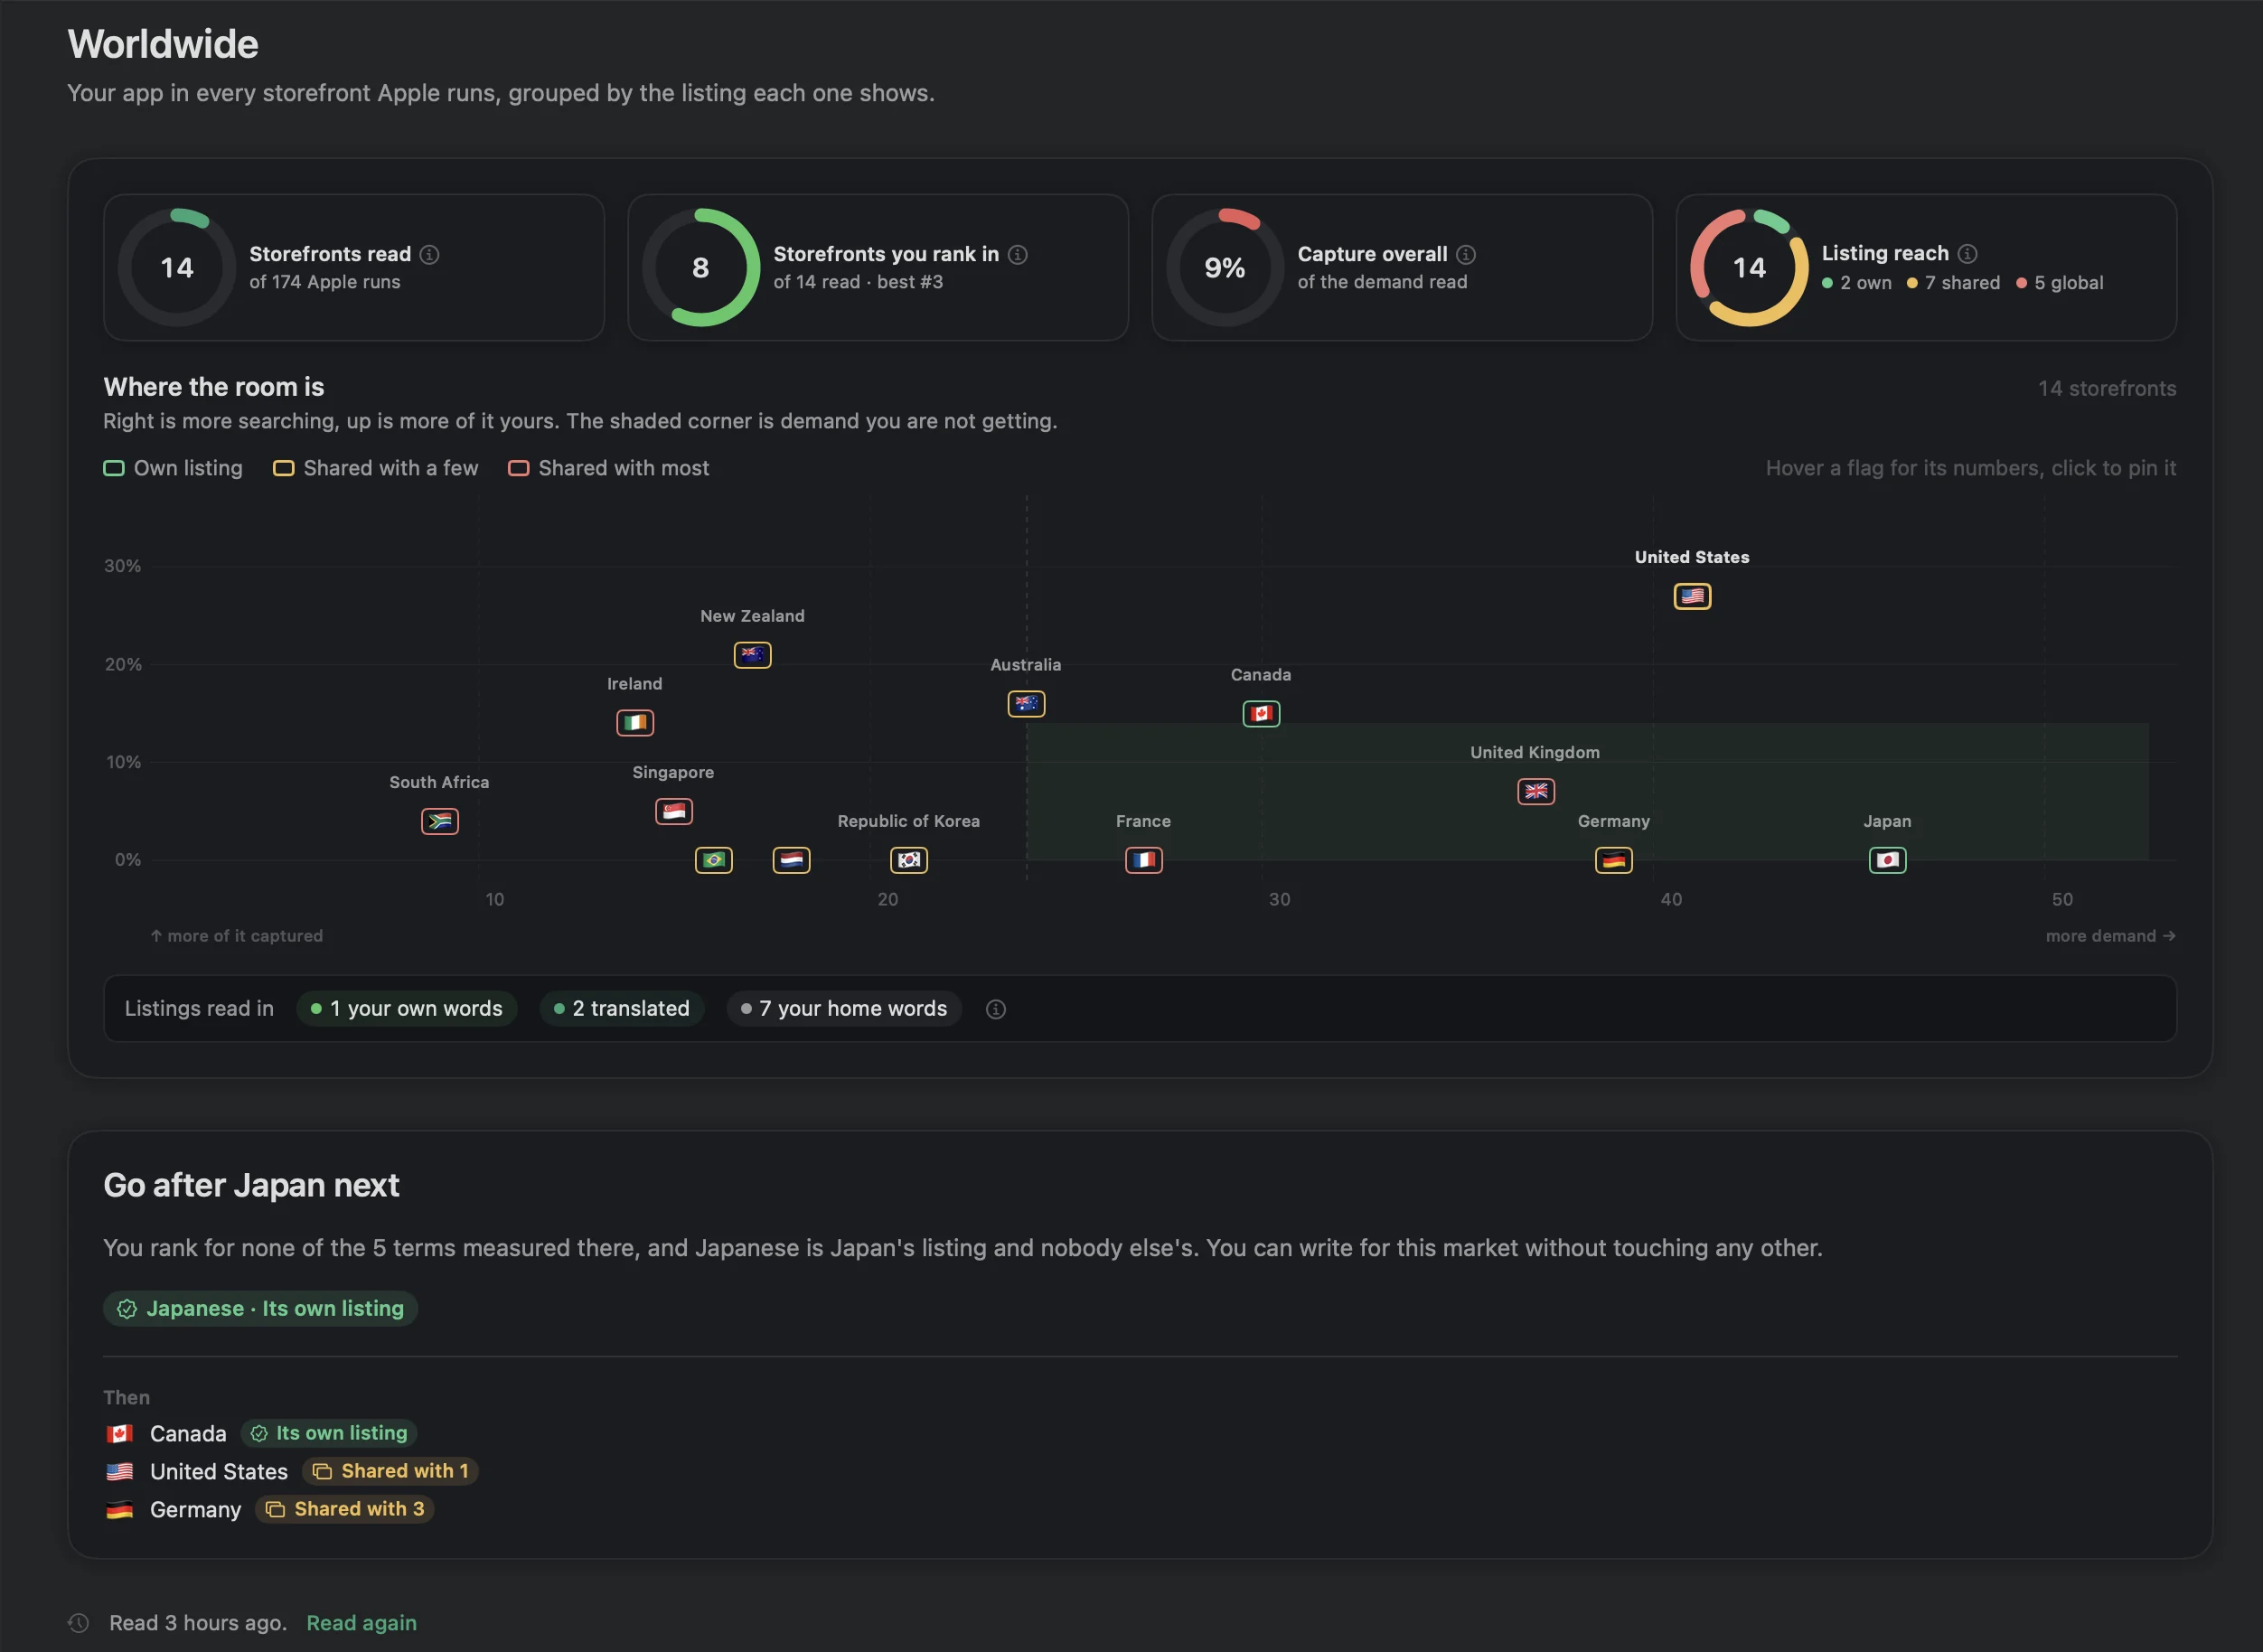Image resolution: width=2263 pixels, height=1652 pixels.
Task: Click the Capture overall 9% ring
Action: 1225,267
